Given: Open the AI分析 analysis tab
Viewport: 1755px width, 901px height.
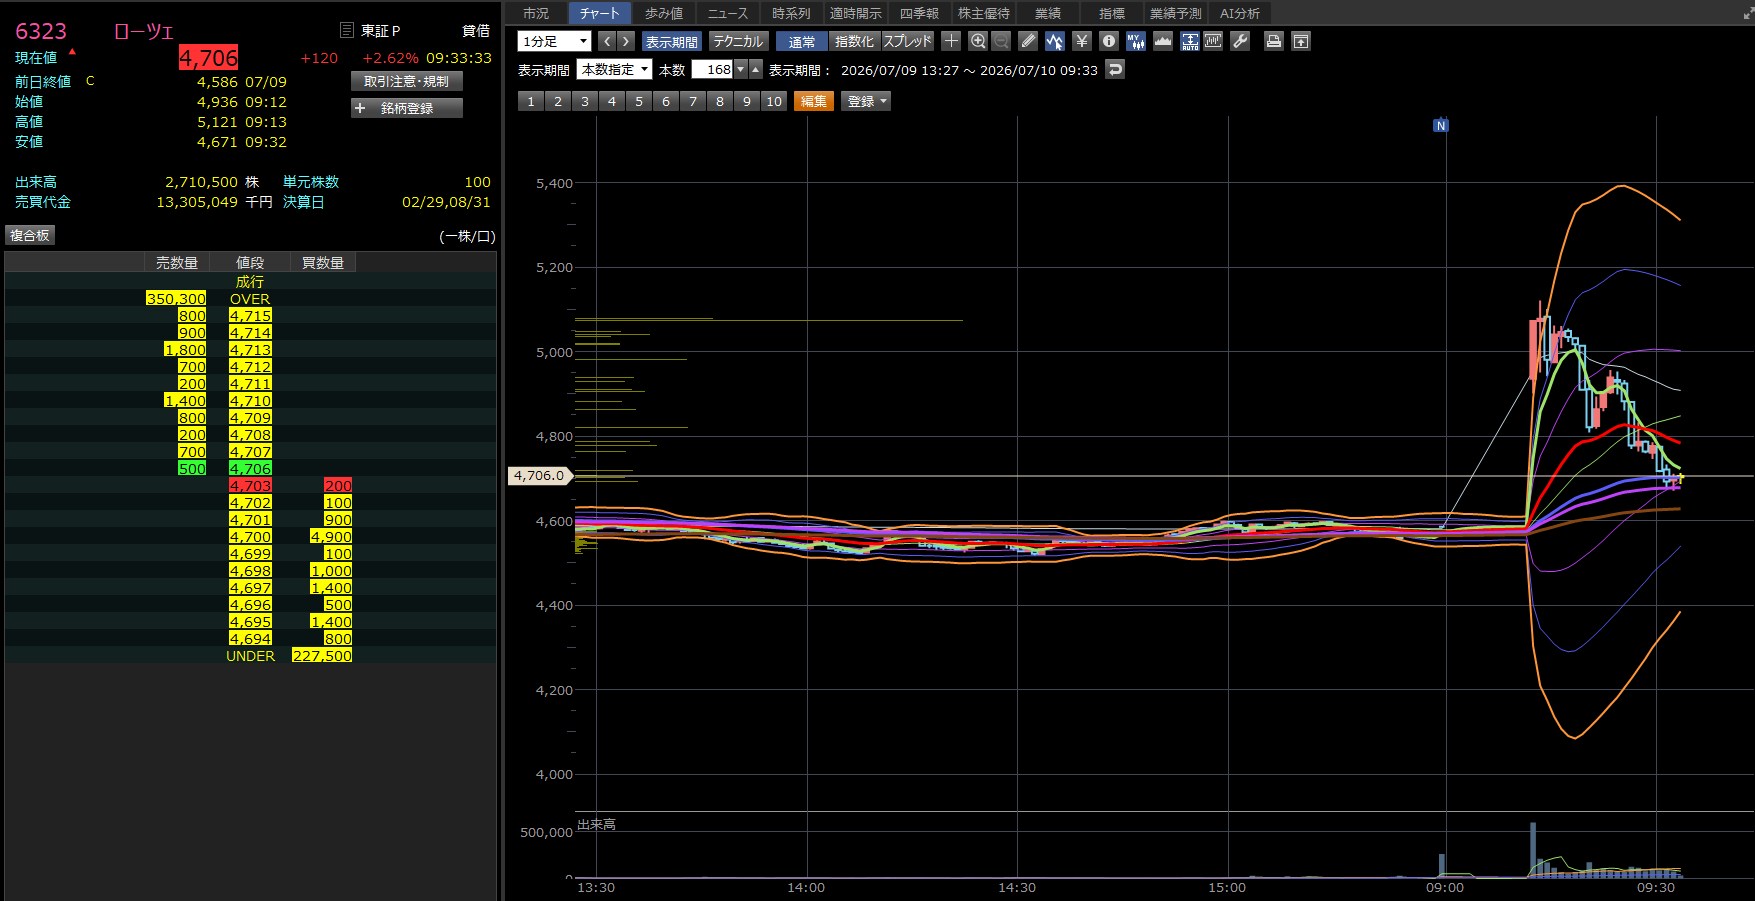Looking at the screenshot, I should tap(1240, 13).
